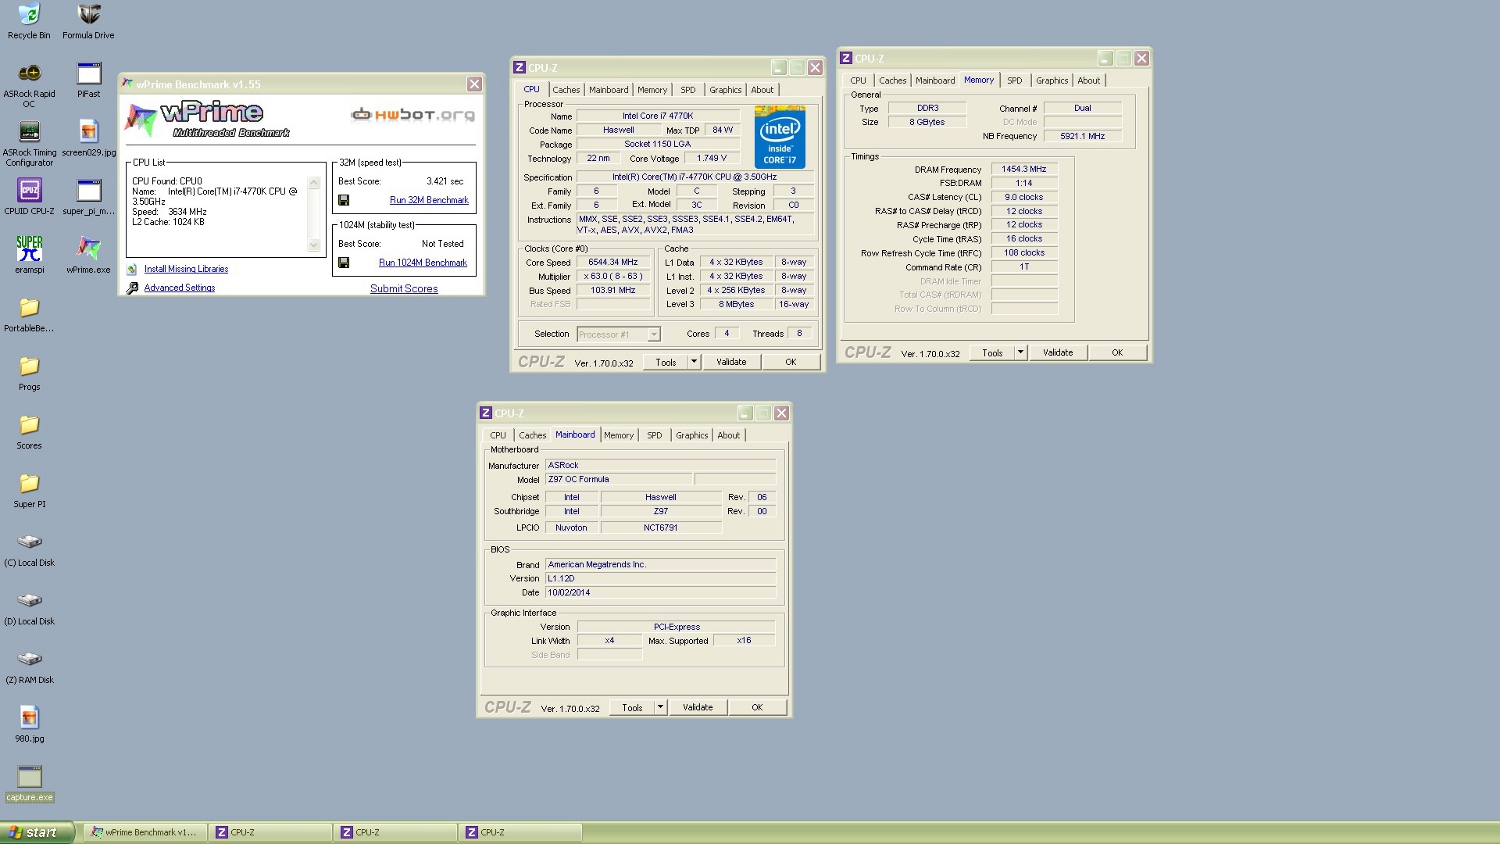Click the DRAM Frequency value 1454.3 MHz
1500x844 pixels.
pyautogui.click(x=1024, y=170)
